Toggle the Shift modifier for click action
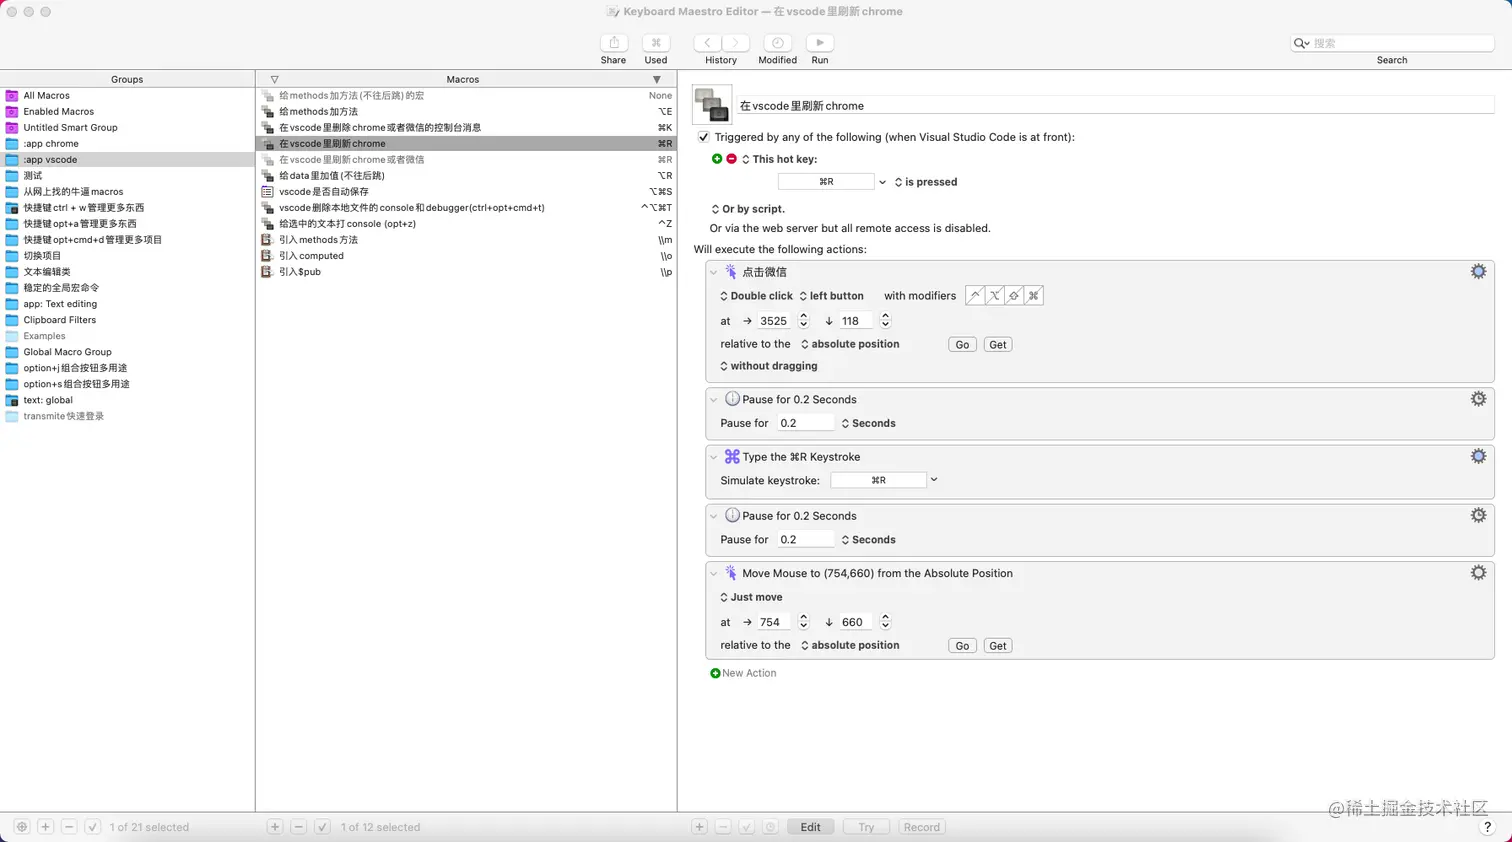This screenshot has width=1512, height=842. [1014, 295]
